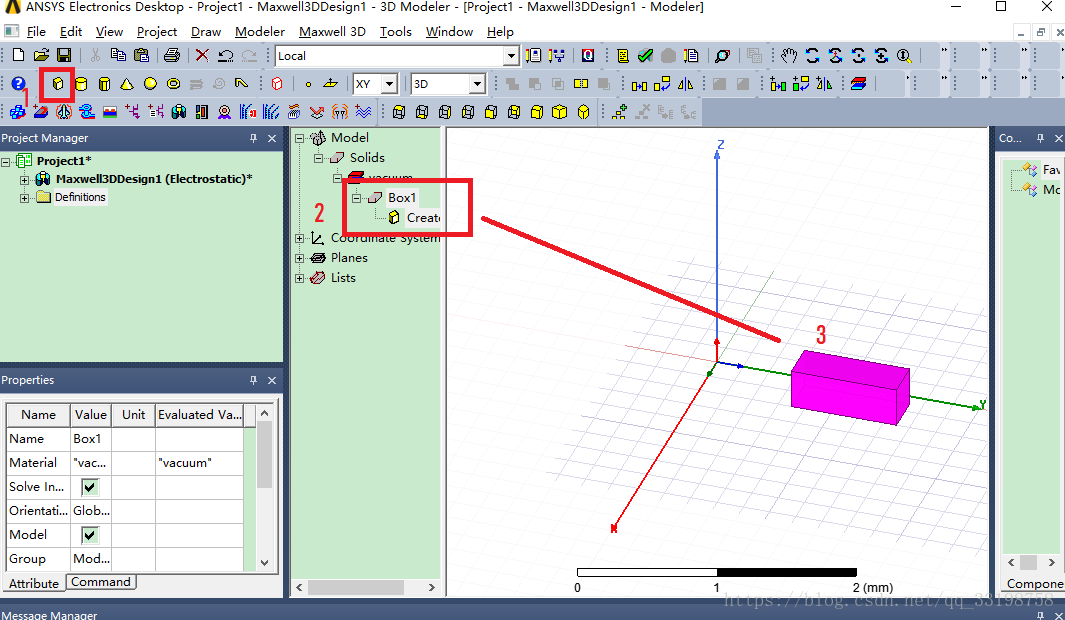Screen dimensions: 1065x620
Task: Save the project with the floppy icon
Action: pyautogui.click(x=64, y=56)
